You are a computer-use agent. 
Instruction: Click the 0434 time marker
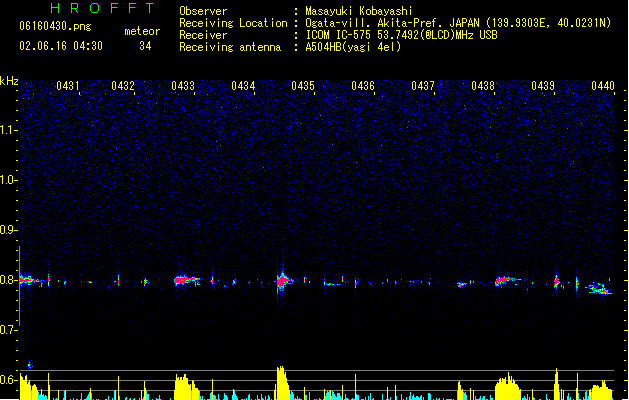tap(243, 85)
